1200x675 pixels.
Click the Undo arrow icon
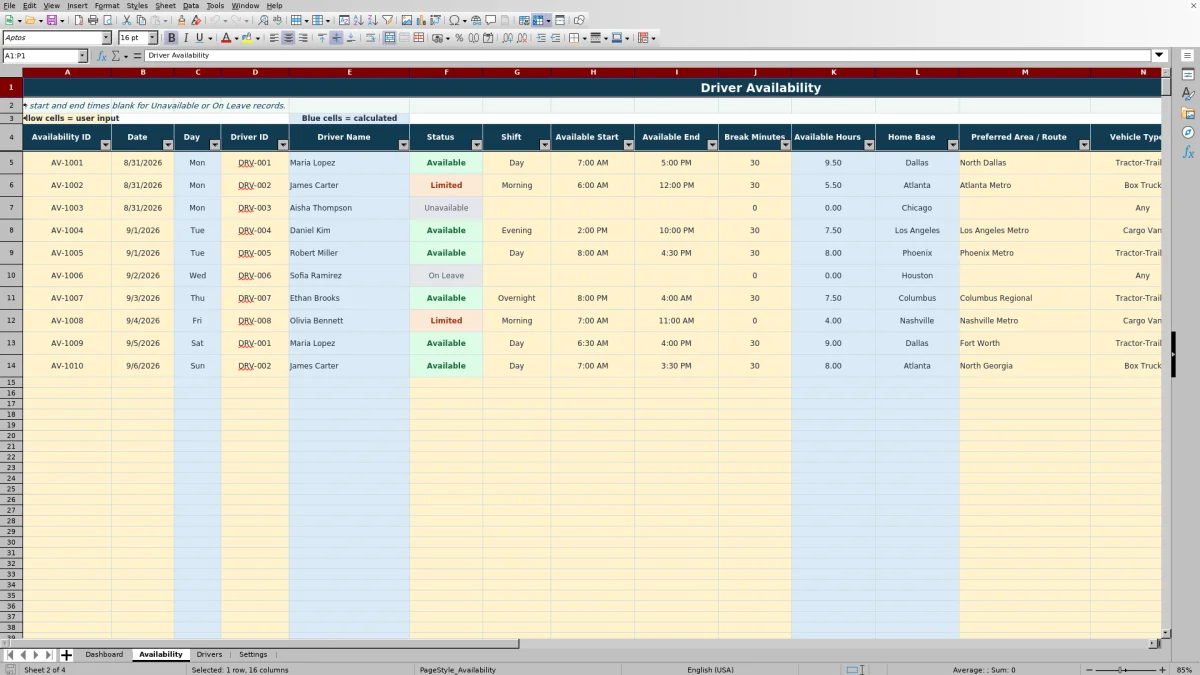[x=215, y=20]
